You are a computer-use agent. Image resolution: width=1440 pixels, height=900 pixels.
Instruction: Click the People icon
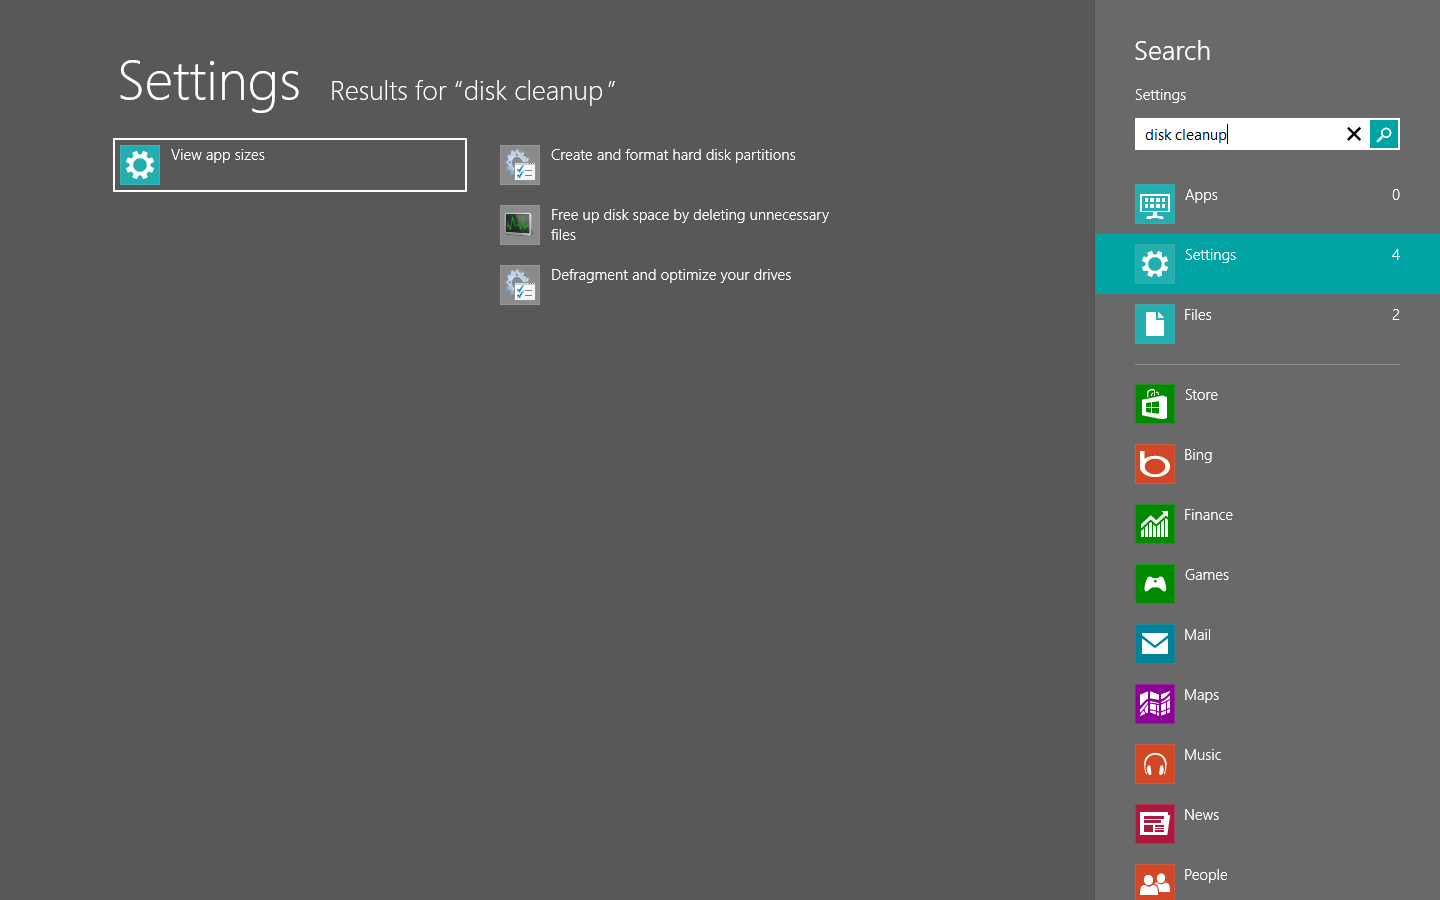coord(1155,882)
